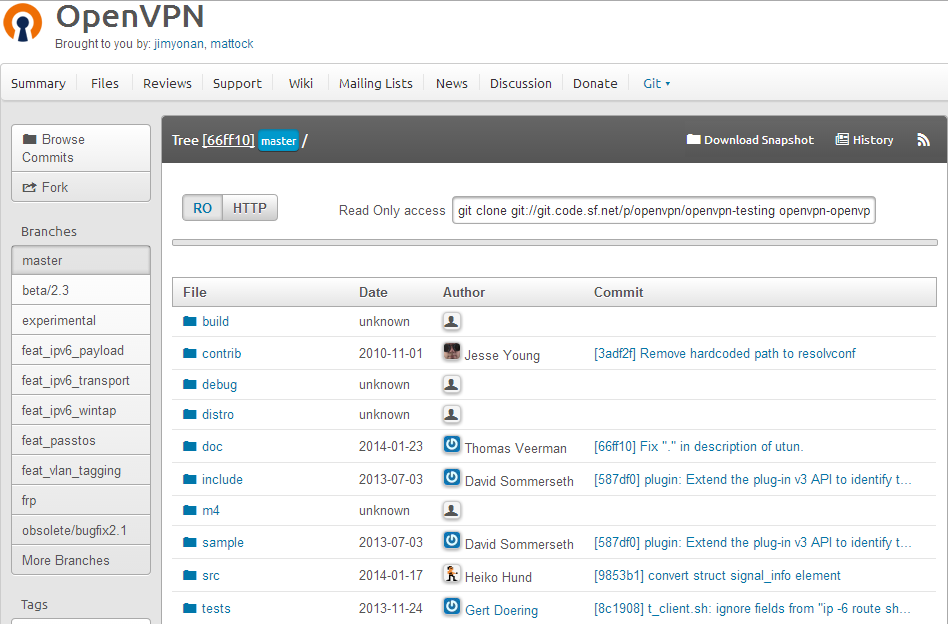This screenshot has width=948, height=624.
Task: Go to the Reviews tab
Action: click(167, 83)
